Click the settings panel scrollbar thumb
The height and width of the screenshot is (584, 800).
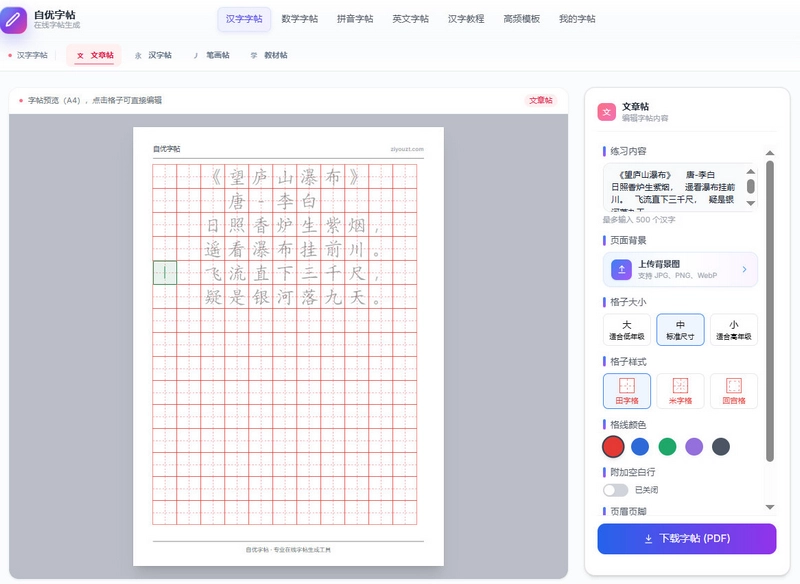point(770,311)
